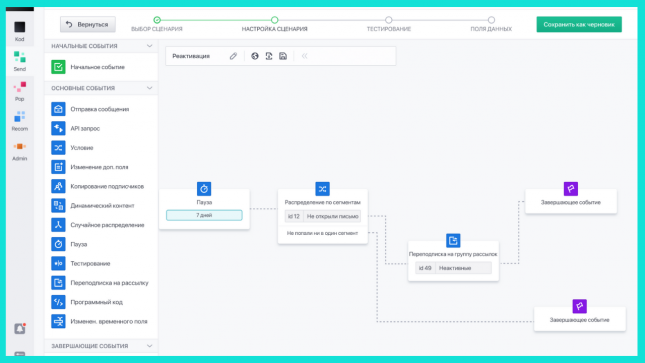The image size is (645, 363).
Task: Click the globe icon in scenario toolbar
Action: pos(255,56)
